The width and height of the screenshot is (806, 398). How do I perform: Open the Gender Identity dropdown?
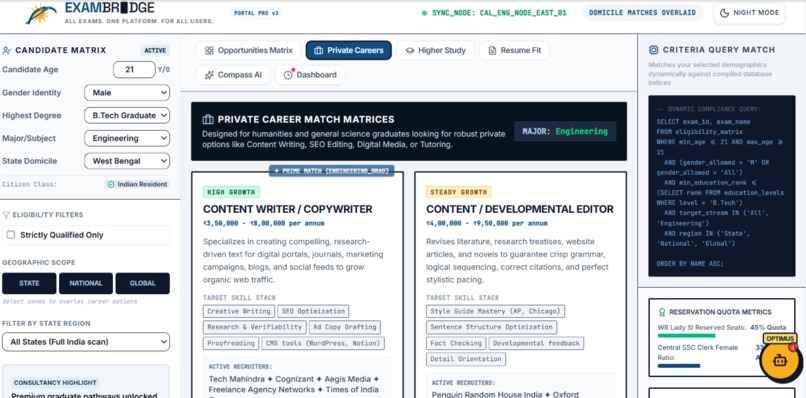[x=127, y=93]
